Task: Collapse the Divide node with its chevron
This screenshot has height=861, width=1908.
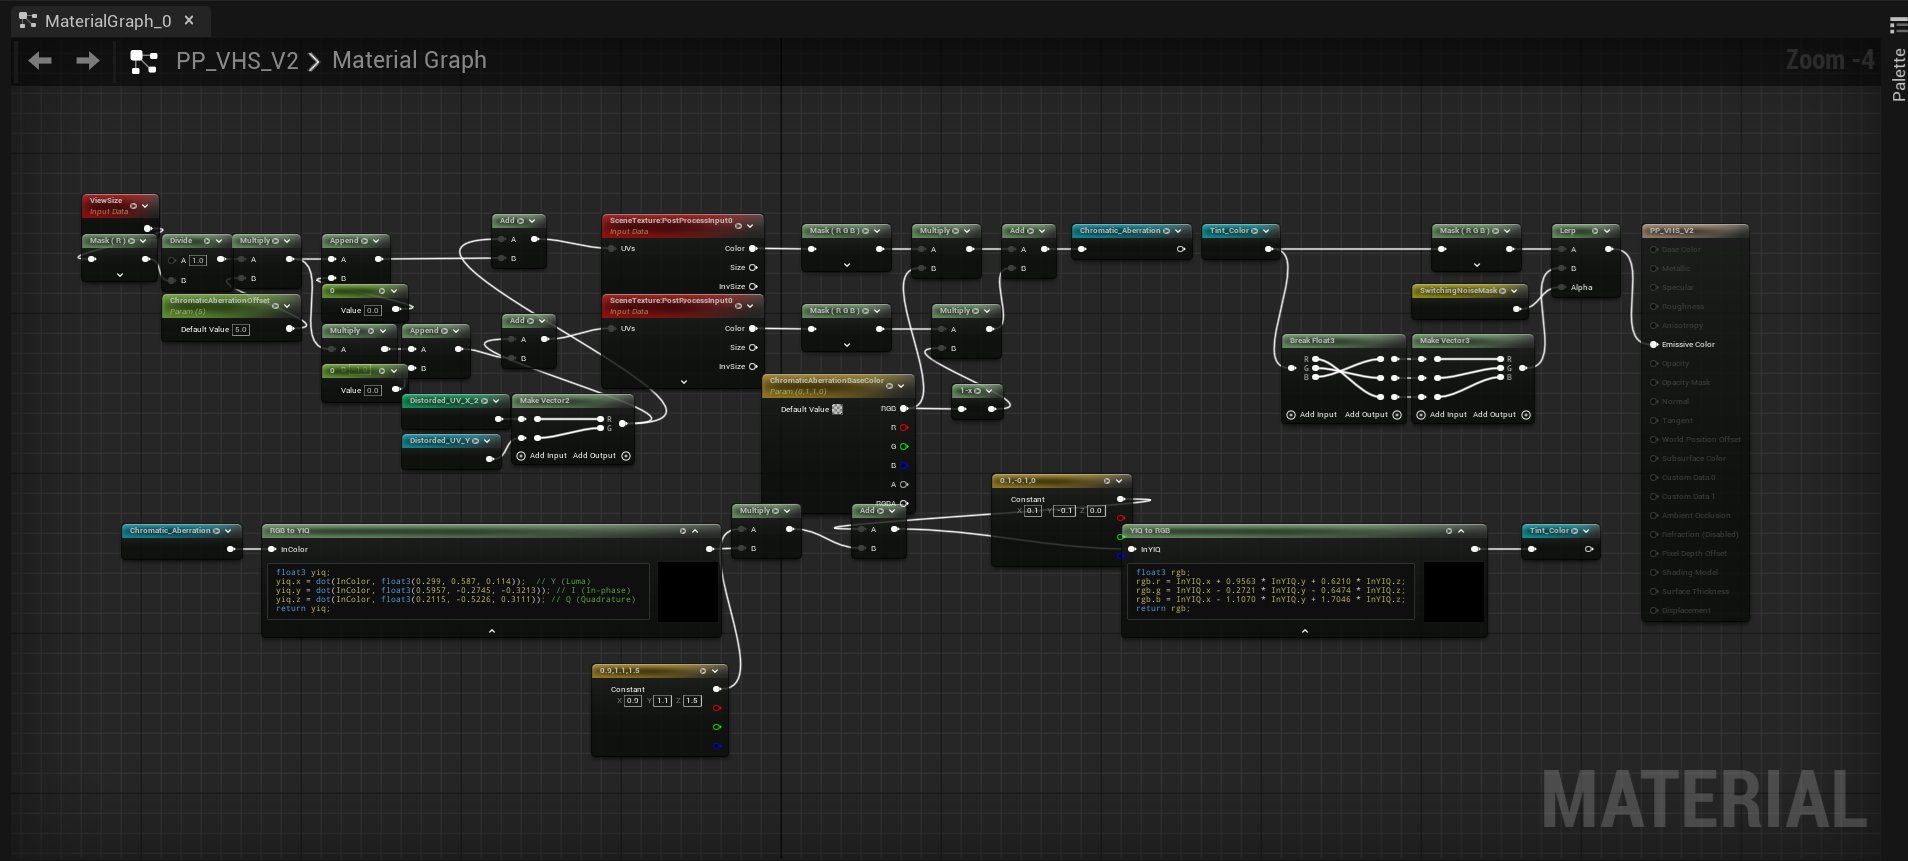Action: pyautogui.click(x=219, y=241)
